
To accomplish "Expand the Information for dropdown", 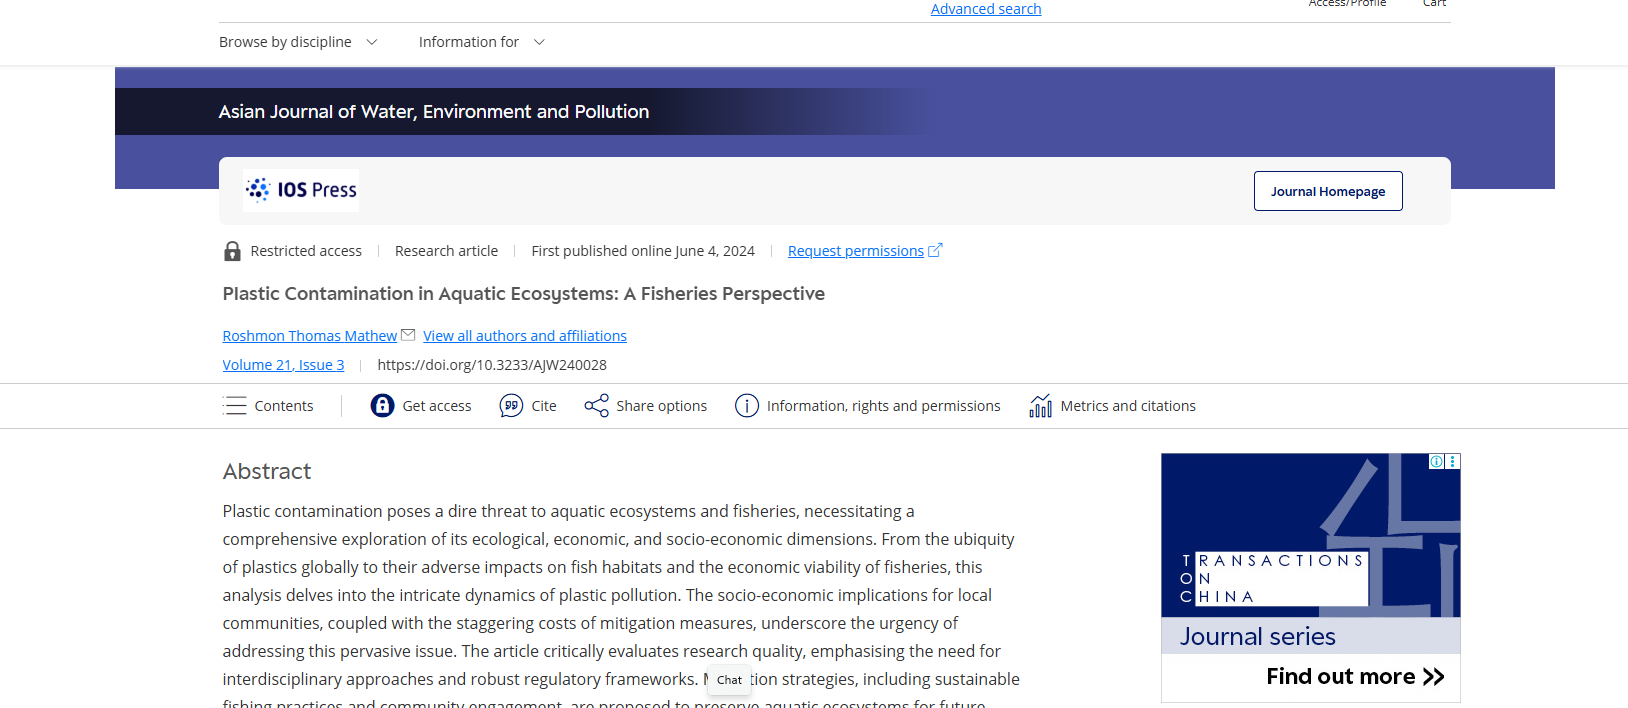I will [x=481, y=42].
